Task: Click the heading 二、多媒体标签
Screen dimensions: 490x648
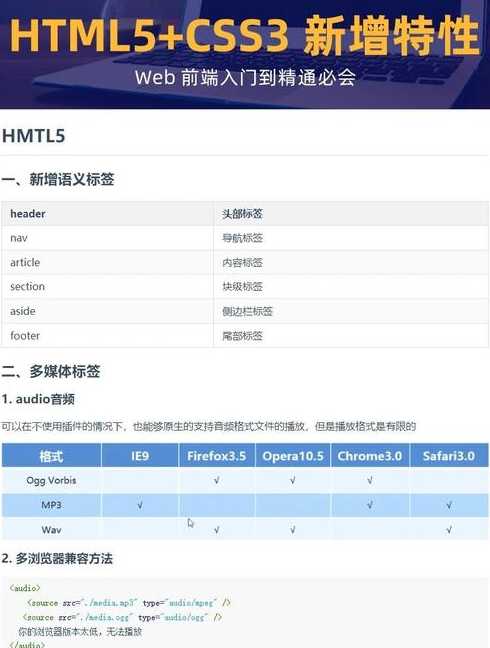Action: pos(50,371)
